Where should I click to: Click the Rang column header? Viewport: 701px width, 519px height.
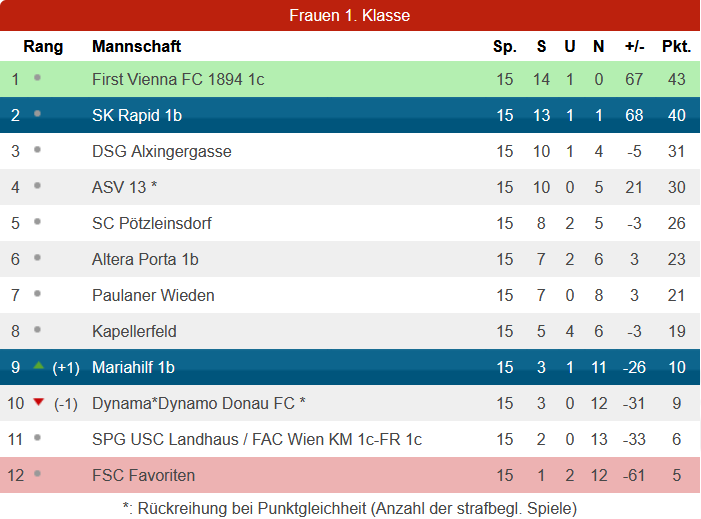[x=43, y=46]
